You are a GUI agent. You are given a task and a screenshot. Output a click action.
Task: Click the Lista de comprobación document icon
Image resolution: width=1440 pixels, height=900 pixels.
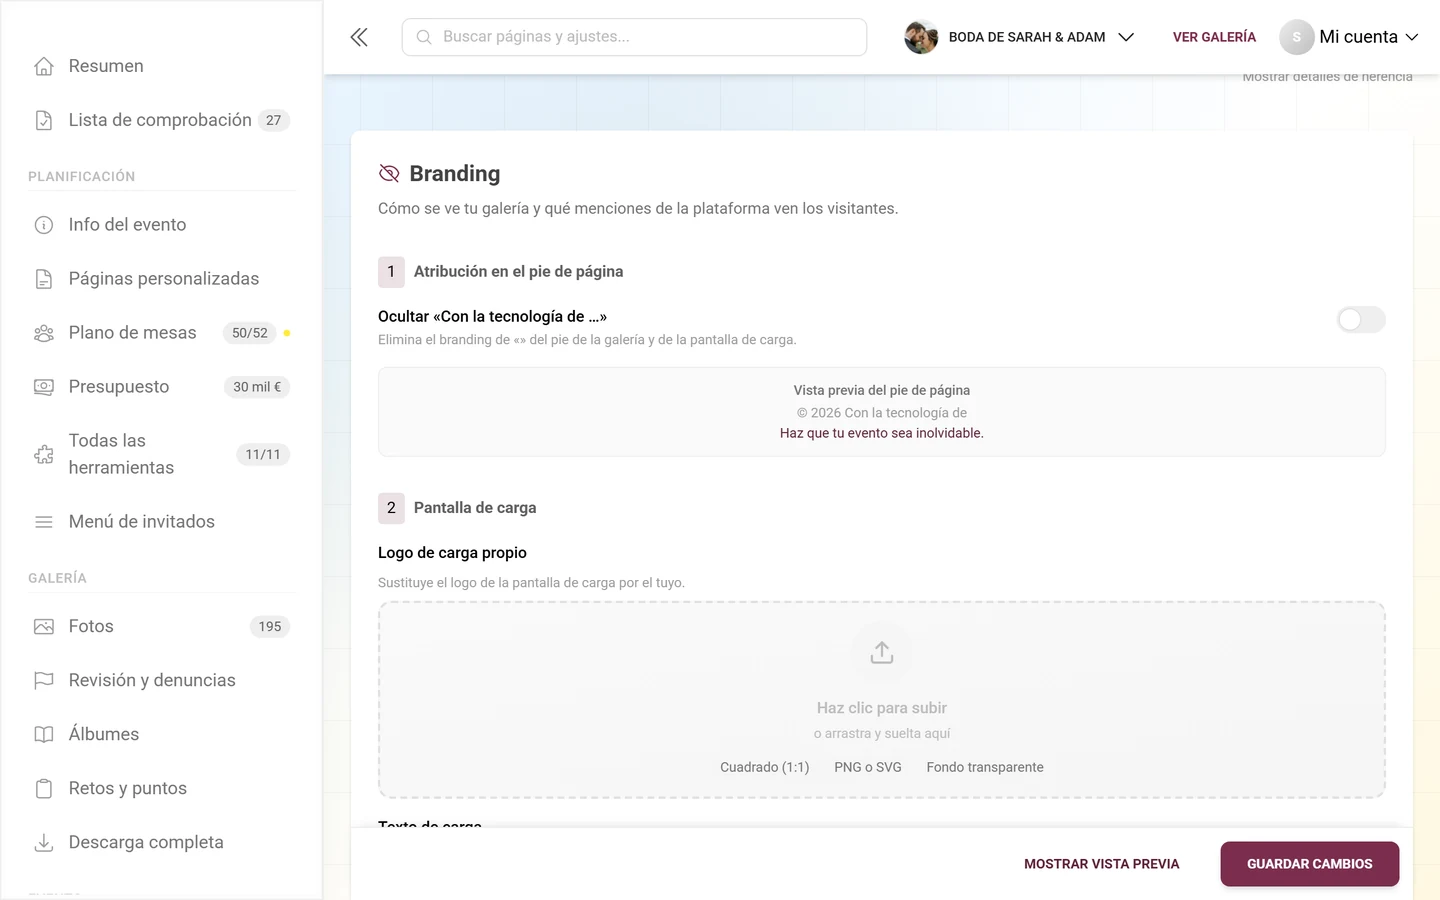click(44, 120)
